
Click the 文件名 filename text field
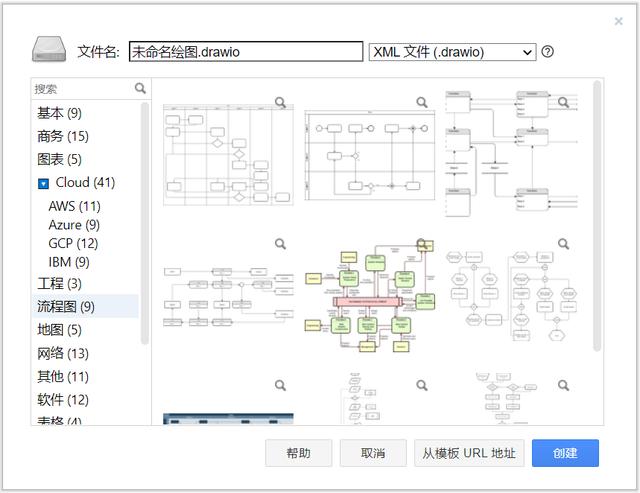245,52
